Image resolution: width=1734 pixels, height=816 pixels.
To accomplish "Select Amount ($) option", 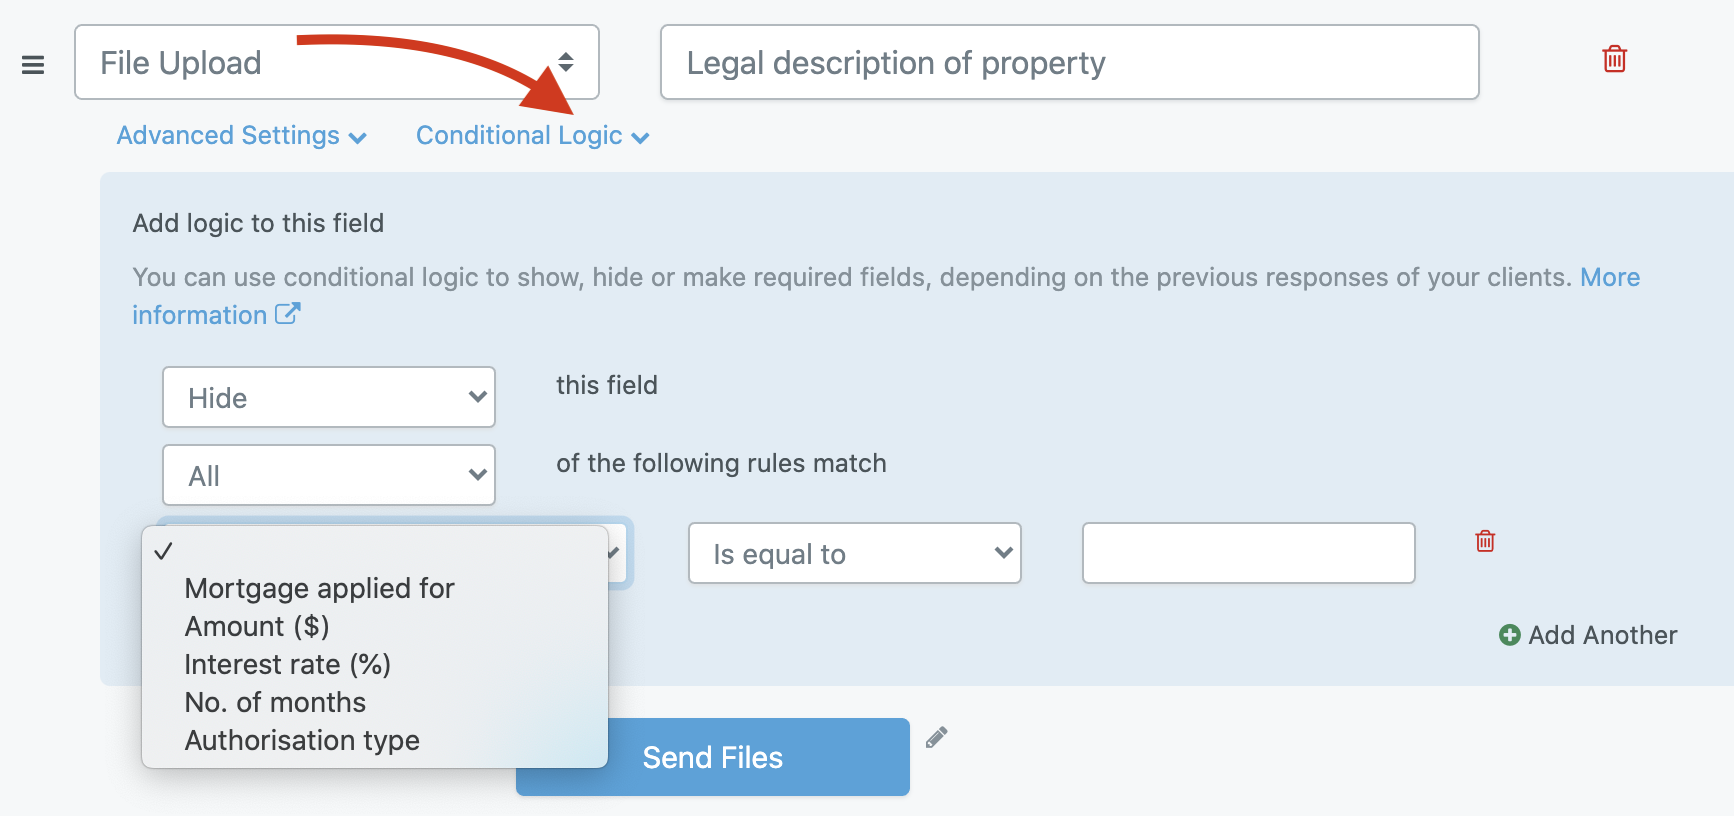I will point(375,626).
